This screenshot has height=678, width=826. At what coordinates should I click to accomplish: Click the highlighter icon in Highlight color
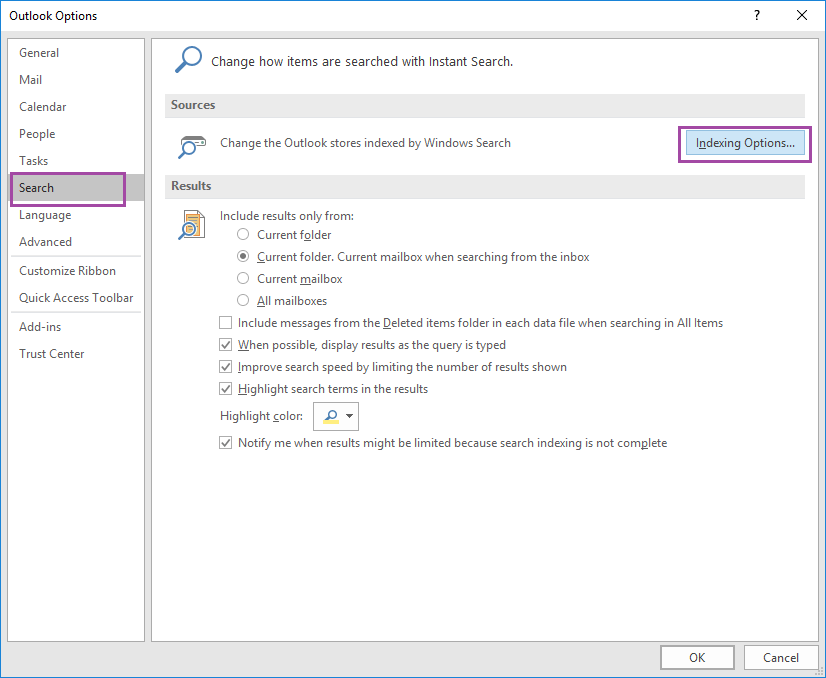(331, 416)
